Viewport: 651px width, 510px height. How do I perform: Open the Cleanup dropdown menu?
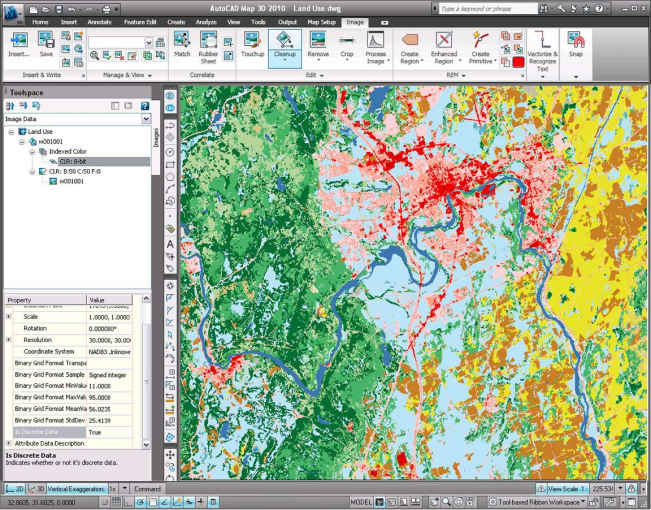coord(284,59)
